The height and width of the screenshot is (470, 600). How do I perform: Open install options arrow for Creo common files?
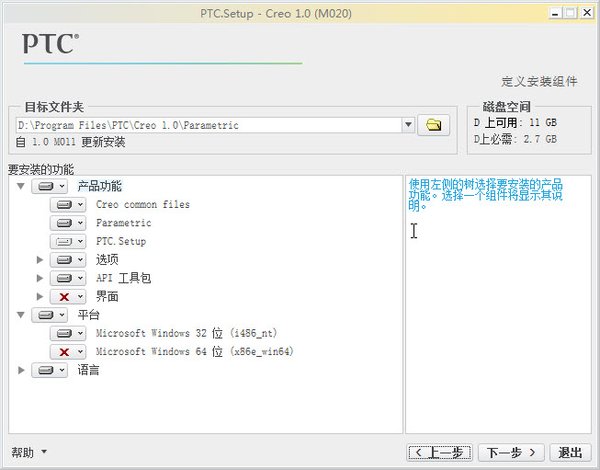[80, 205]
